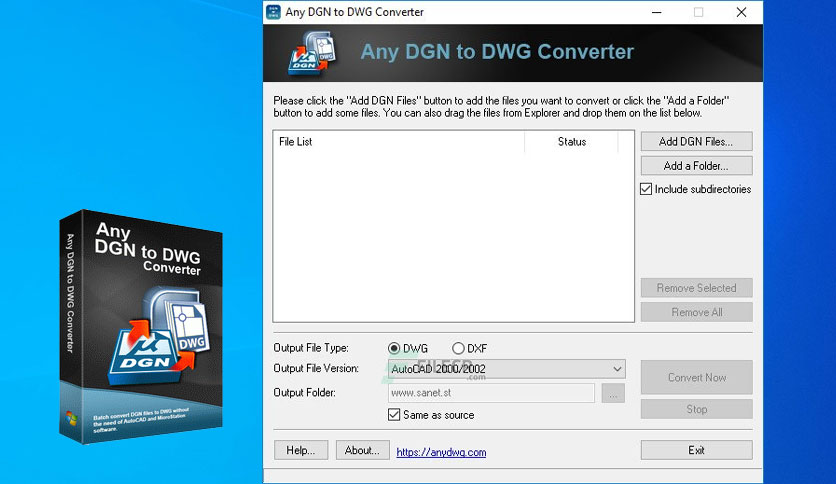Image resolution: width=836 pixels, height=484 pixels.
Task: Click Add DGN Files button
Action: click(696, 142)
